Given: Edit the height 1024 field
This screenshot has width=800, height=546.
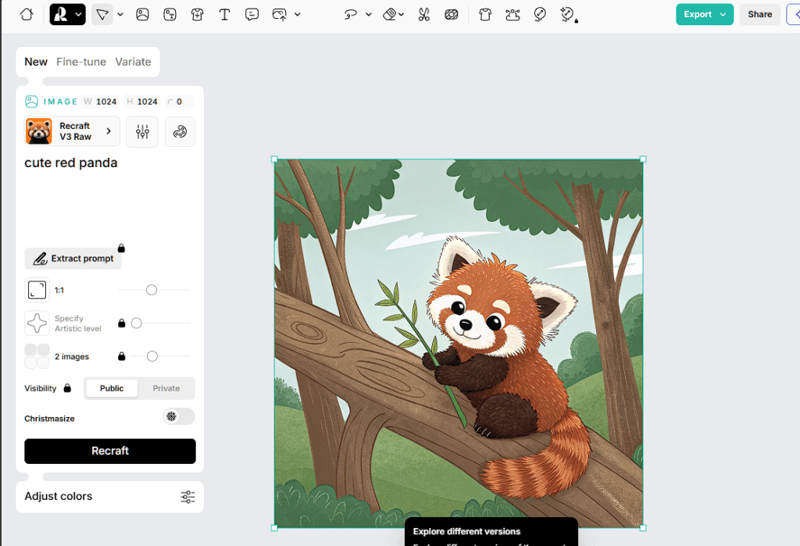Looking at the screenshot, I should pos(142,102).
